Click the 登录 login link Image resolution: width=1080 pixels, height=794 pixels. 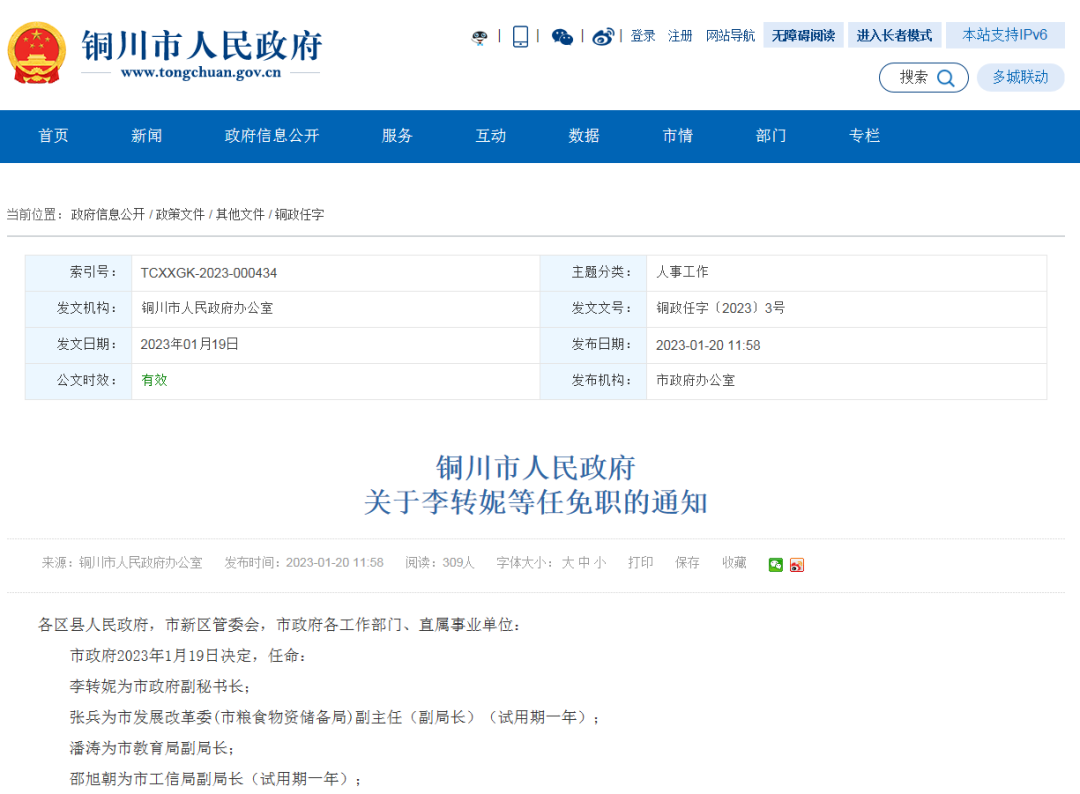point(643,35)
